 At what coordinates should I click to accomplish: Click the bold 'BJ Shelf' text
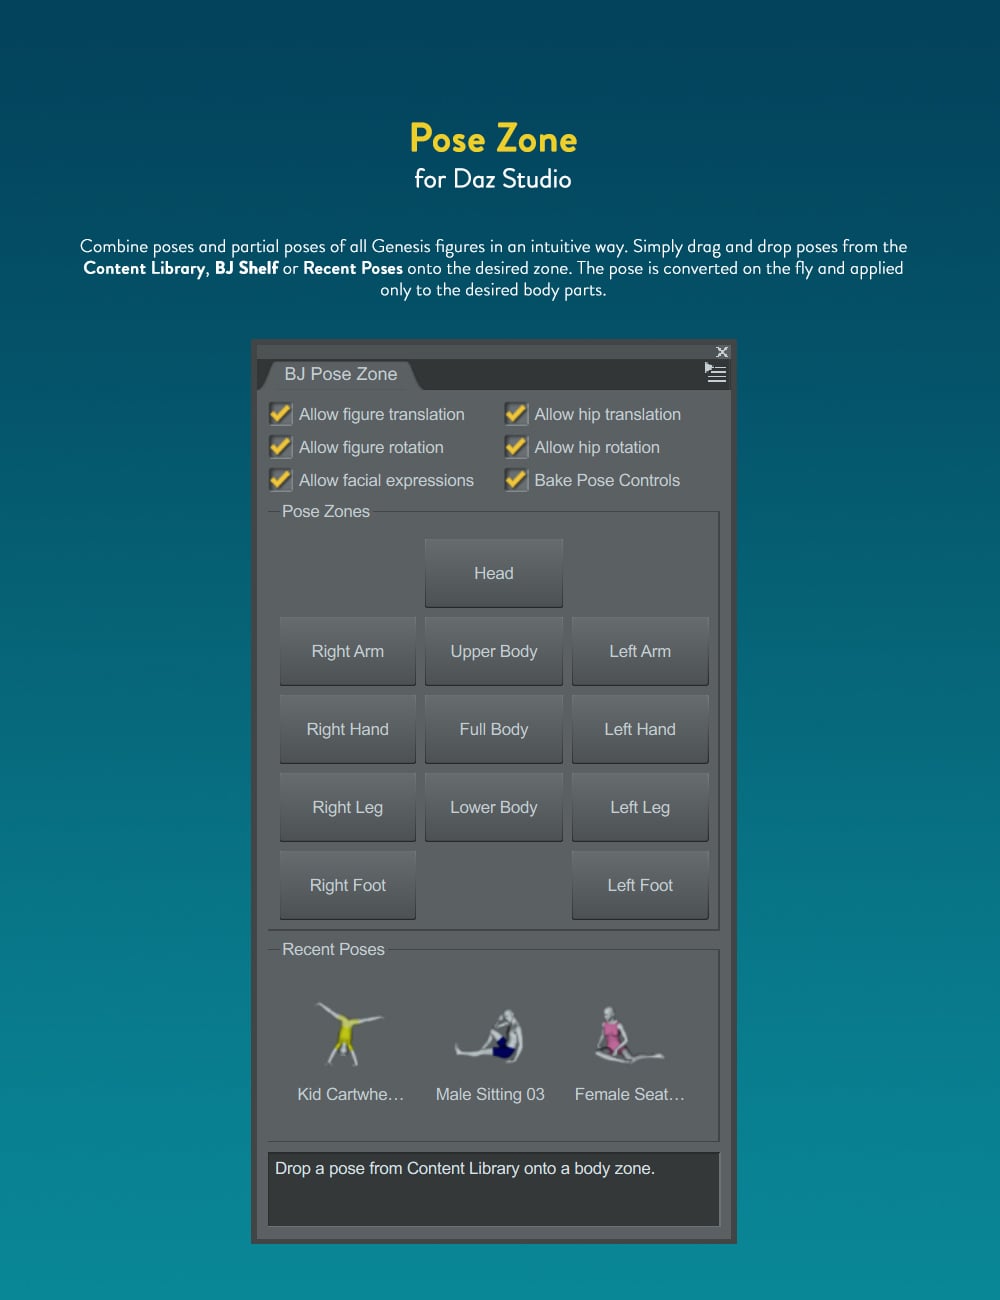246,268
